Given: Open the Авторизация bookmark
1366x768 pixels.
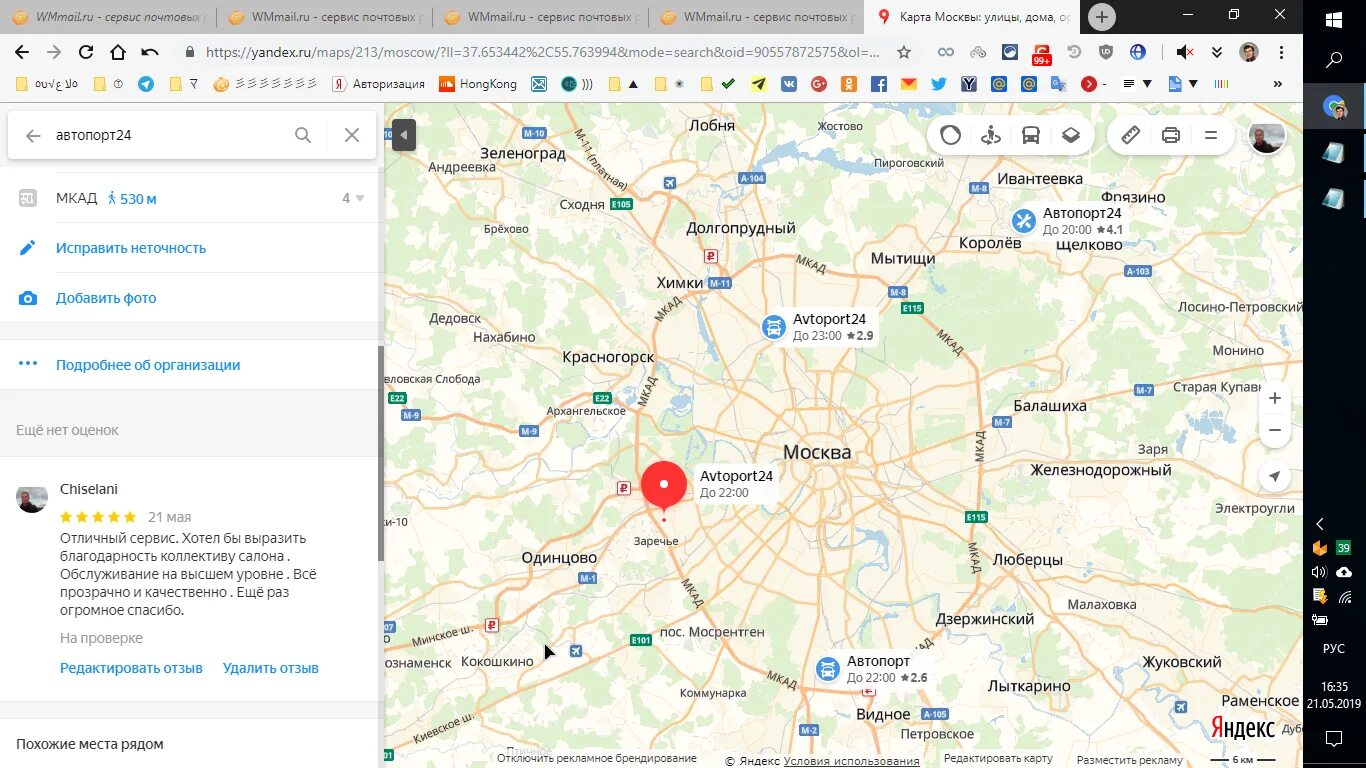Looking at the screenshot, I should pos(377,84).
